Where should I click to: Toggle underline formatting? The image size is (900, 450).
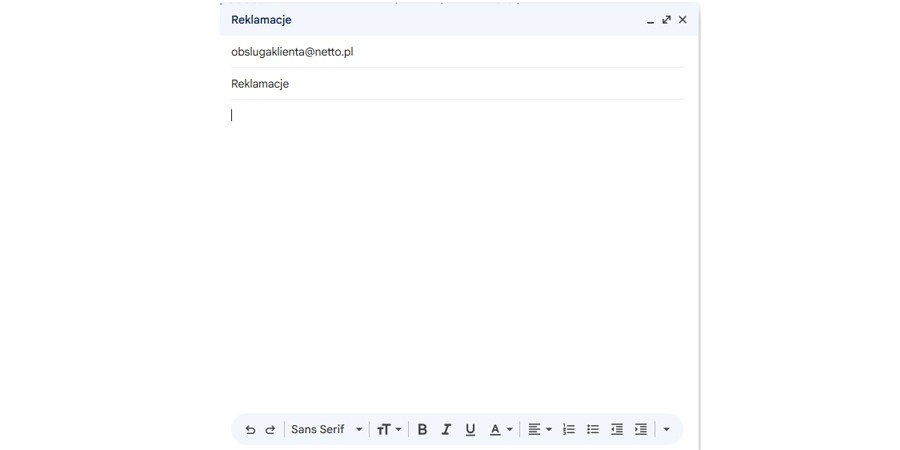click(x=471, y=429)
